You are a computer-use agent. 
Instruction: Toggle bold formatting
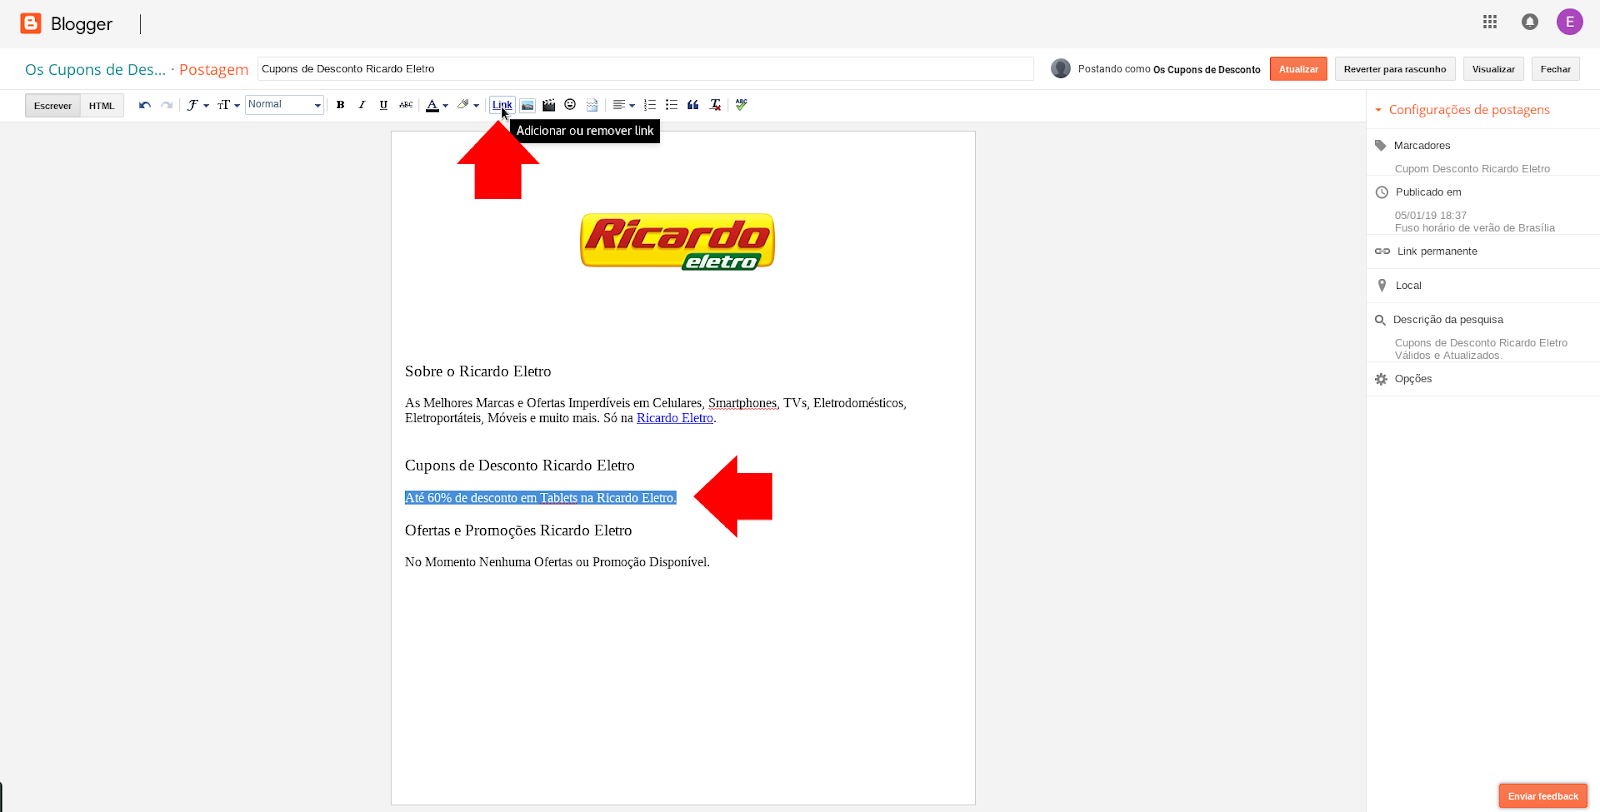pos(340,105)
